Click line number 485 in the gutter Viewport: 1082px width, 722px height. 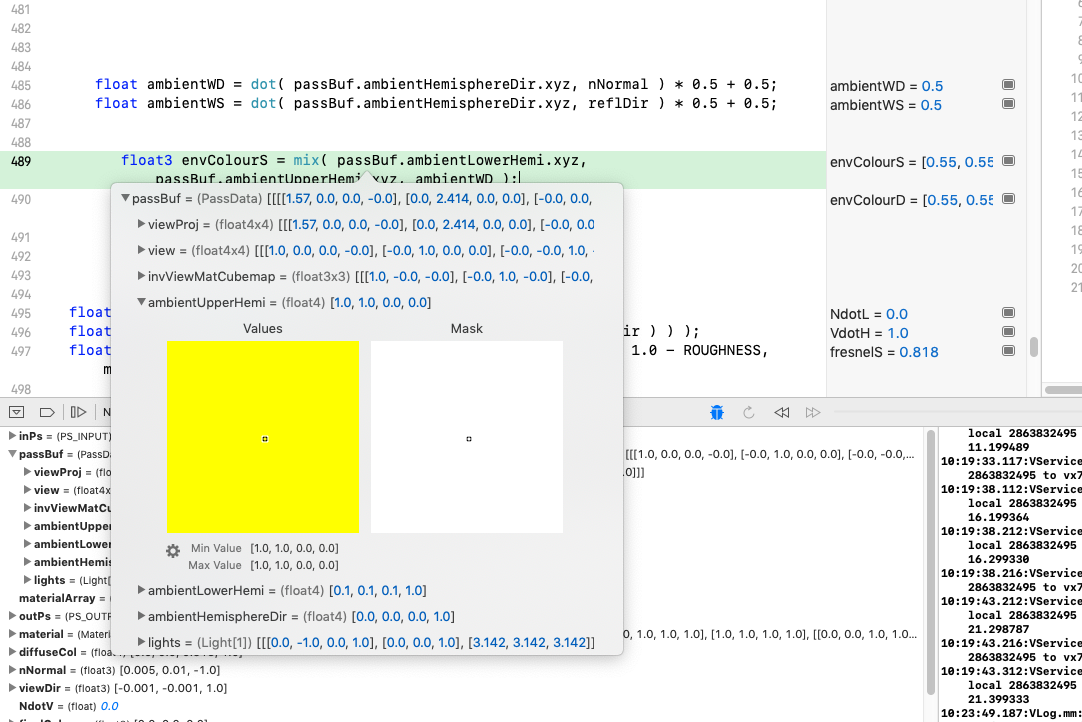click(x=21, y=86)
